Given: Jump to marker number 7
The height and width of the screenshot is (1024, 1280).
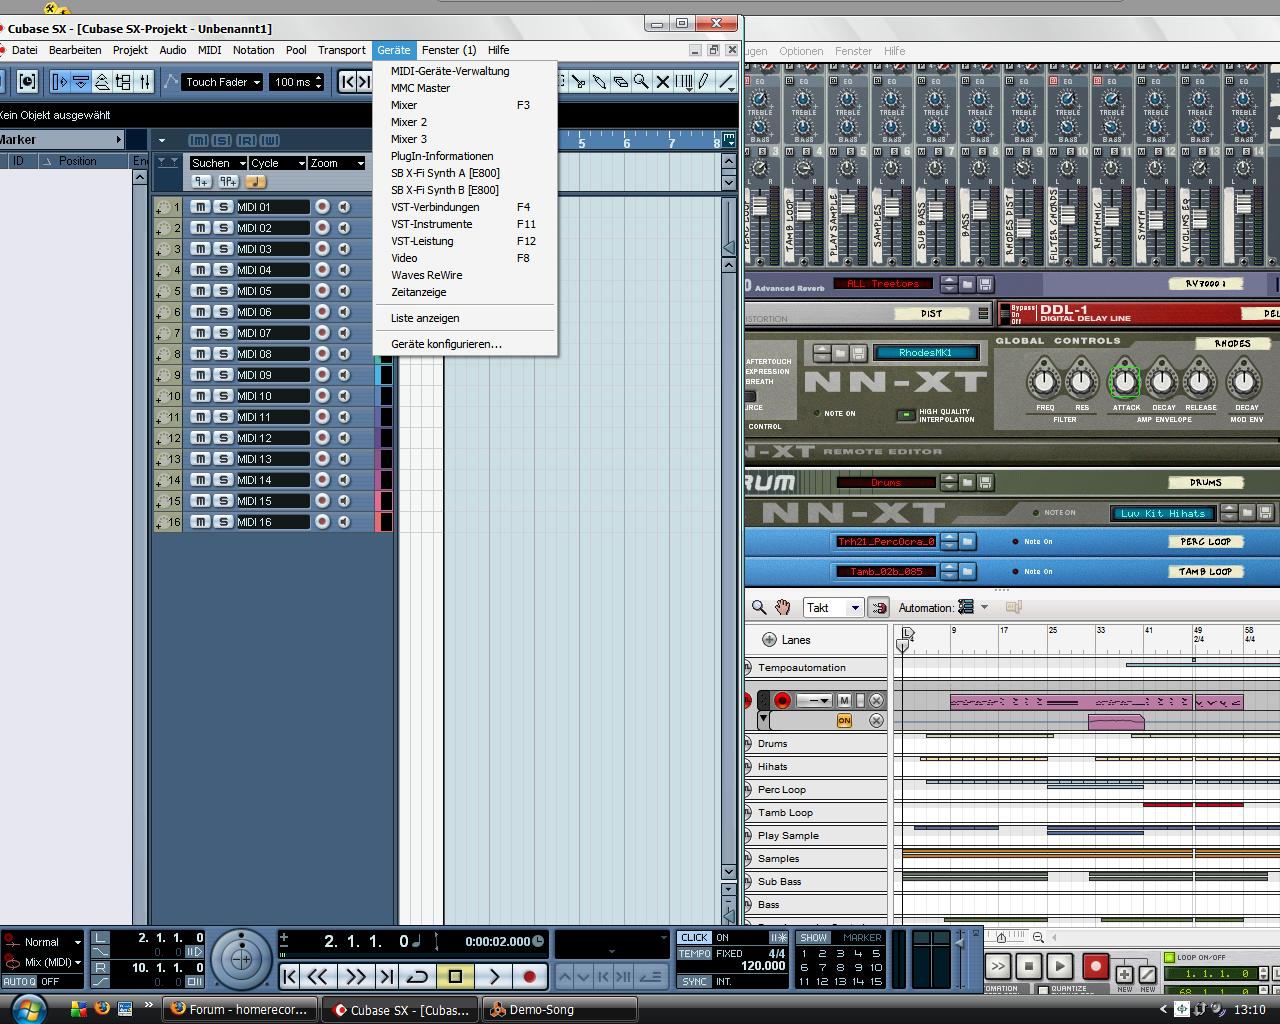Looking at the screenshot, I should click(821, 968).
